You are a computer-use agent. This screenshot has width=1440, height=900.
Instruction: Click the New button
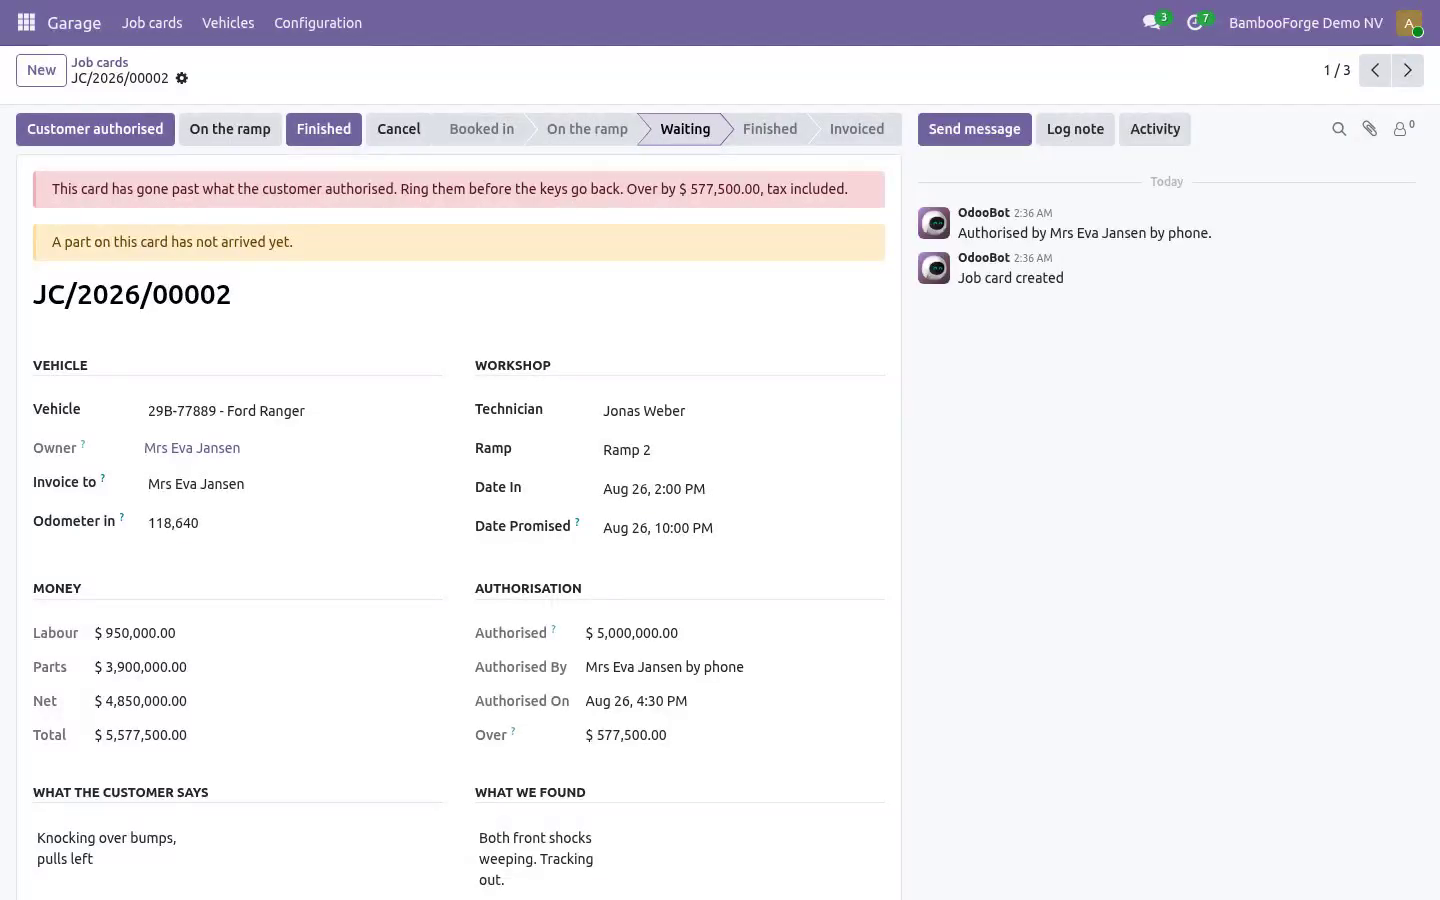click(x=41, y=70)
